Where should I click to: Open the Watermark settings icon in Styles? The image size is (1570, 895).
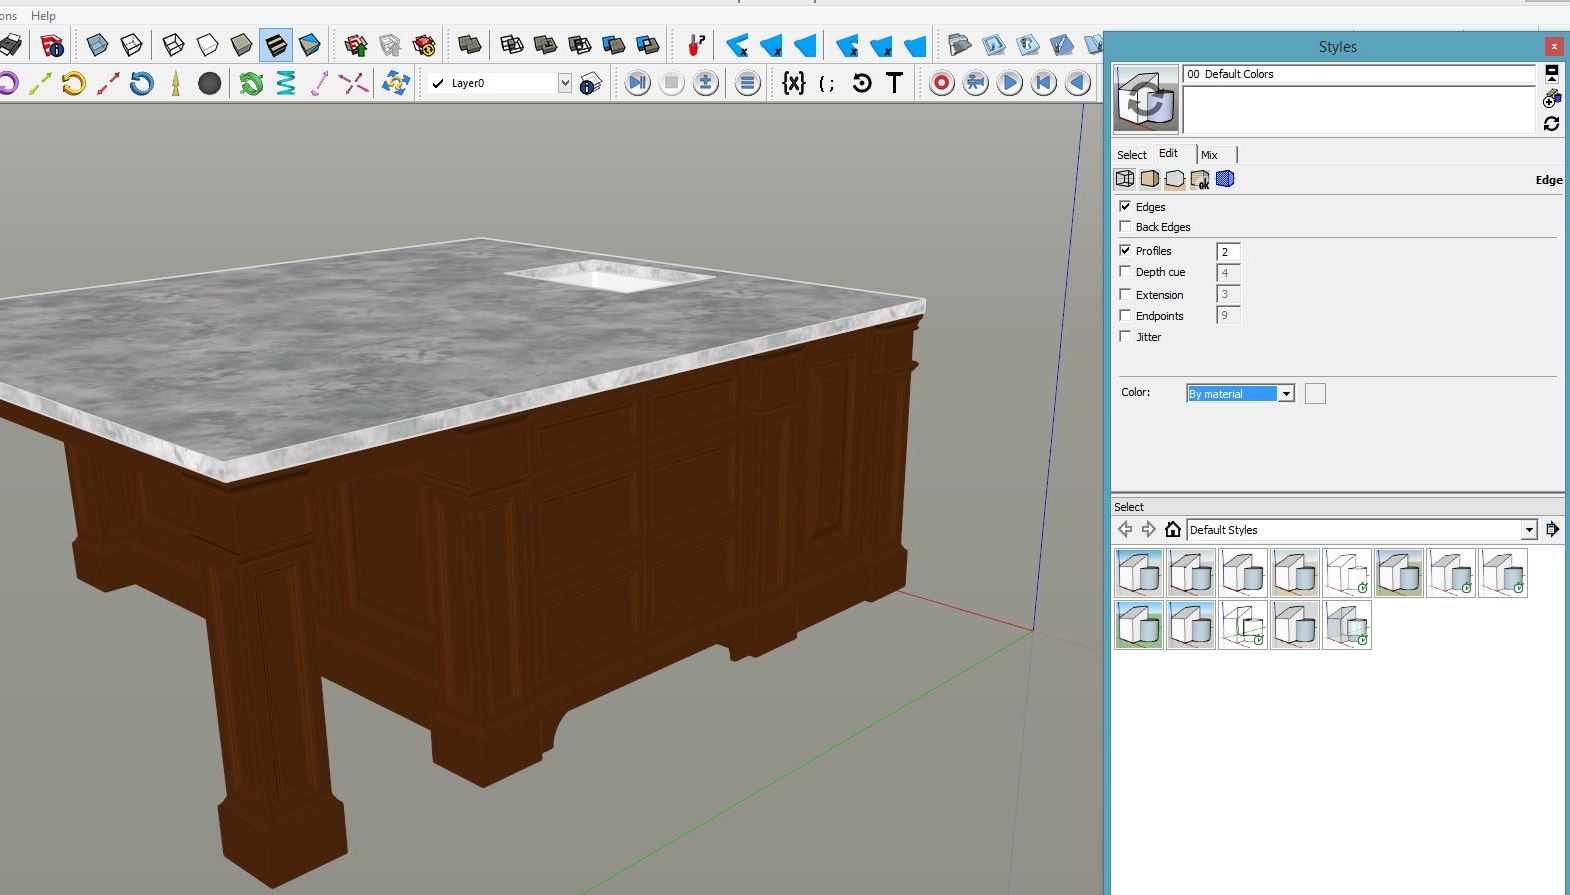click(x=1200, y=179)
